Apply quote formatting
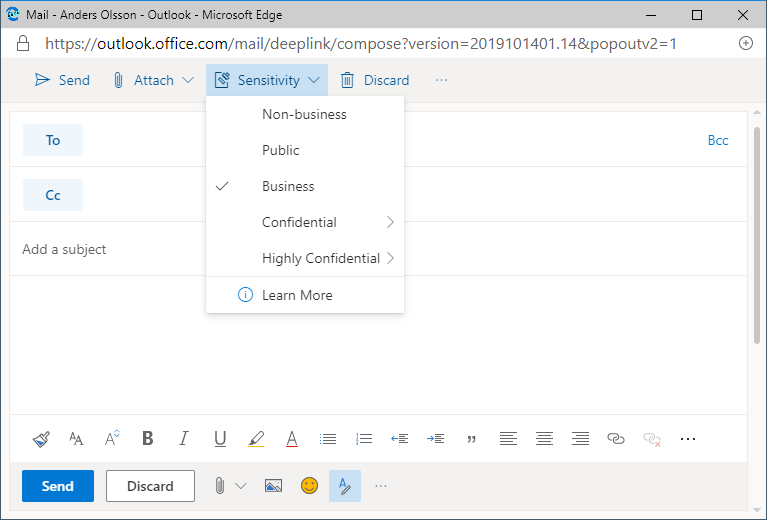767x520 pixels. tap(471, 438)
